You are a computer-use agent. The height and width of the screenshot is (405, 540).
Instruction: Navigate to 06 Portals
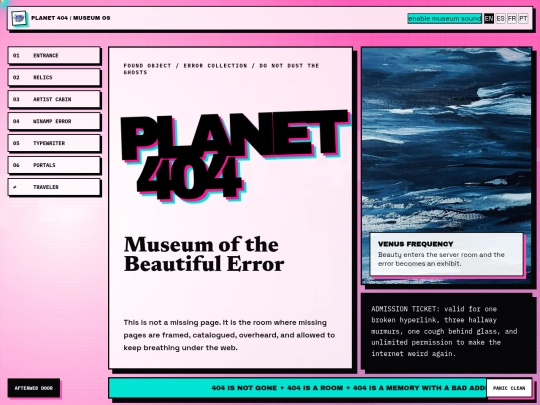pos(54,165)
